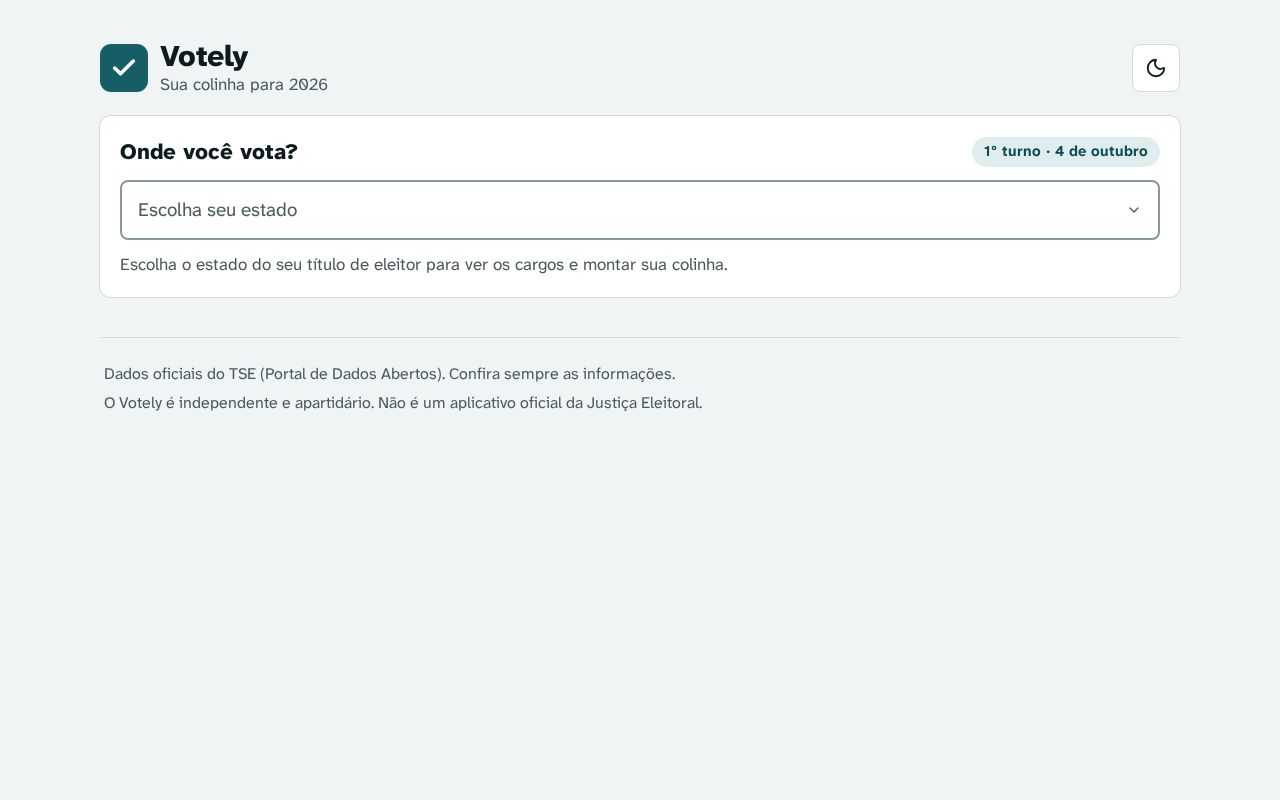Click the 'O Votely é independente' disclaimer text

tap(403, 403)
